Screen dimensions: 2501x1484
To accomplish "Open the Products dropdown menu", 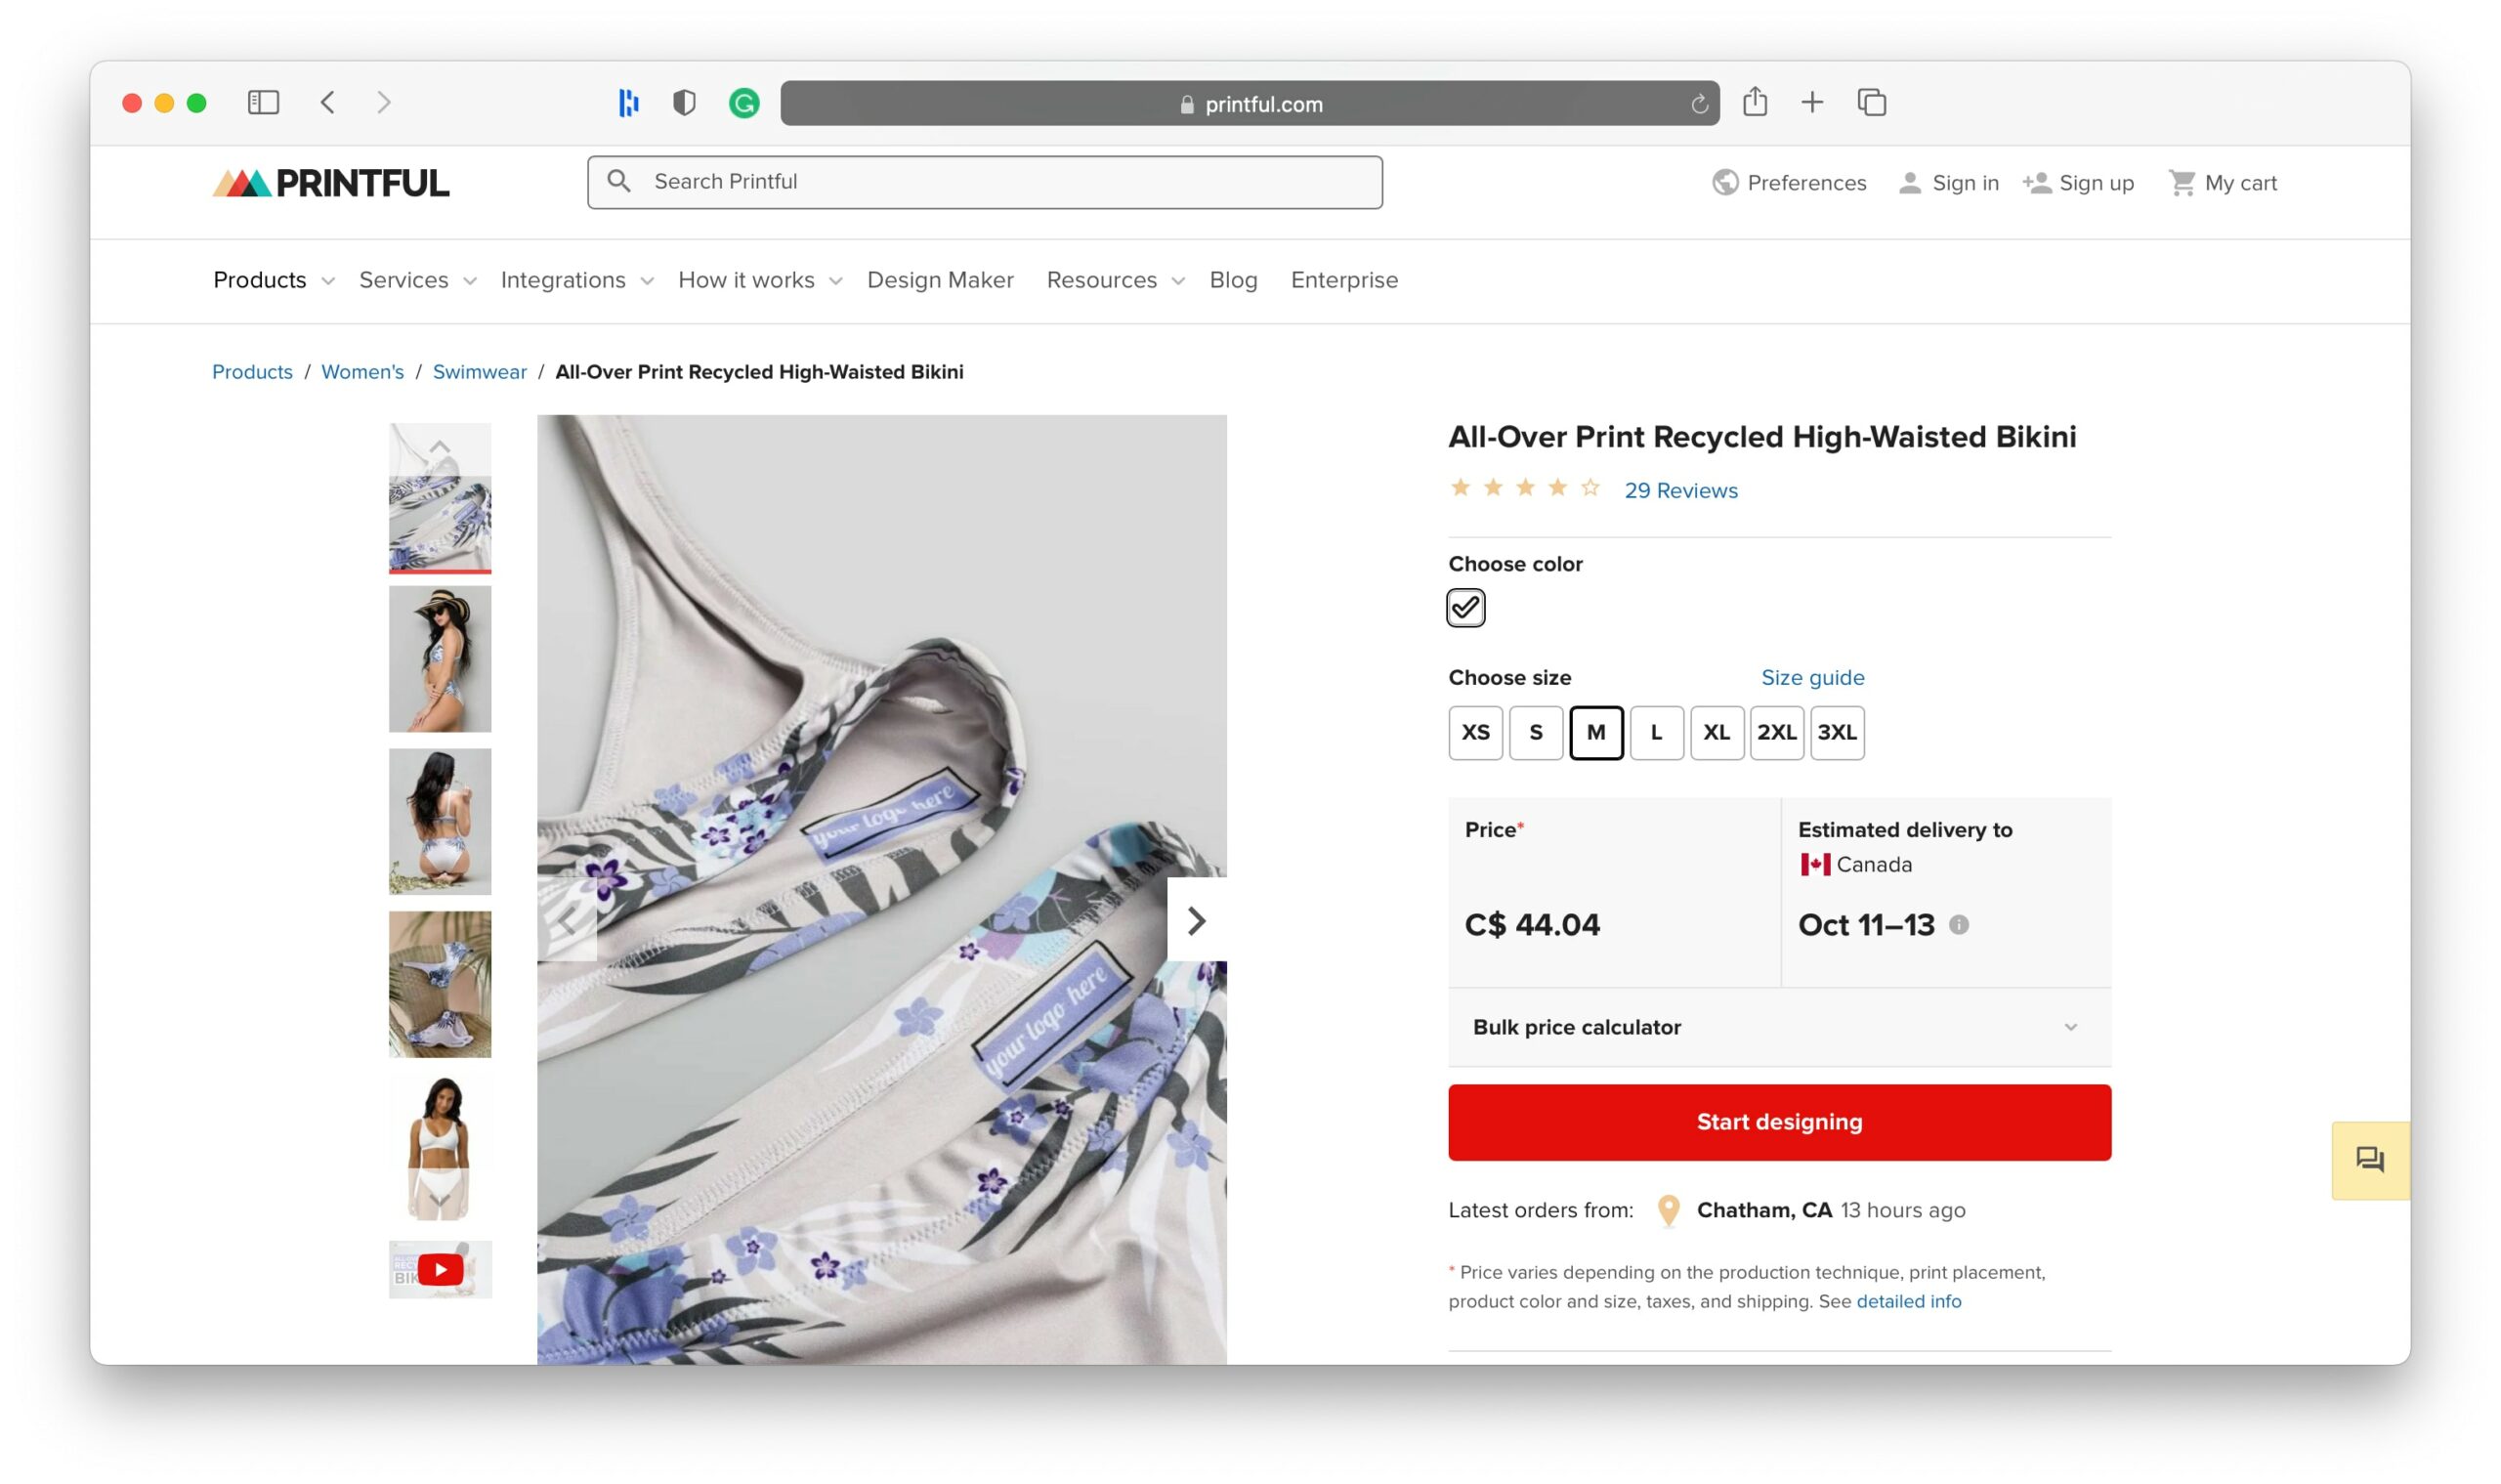I will pos(260,280).
